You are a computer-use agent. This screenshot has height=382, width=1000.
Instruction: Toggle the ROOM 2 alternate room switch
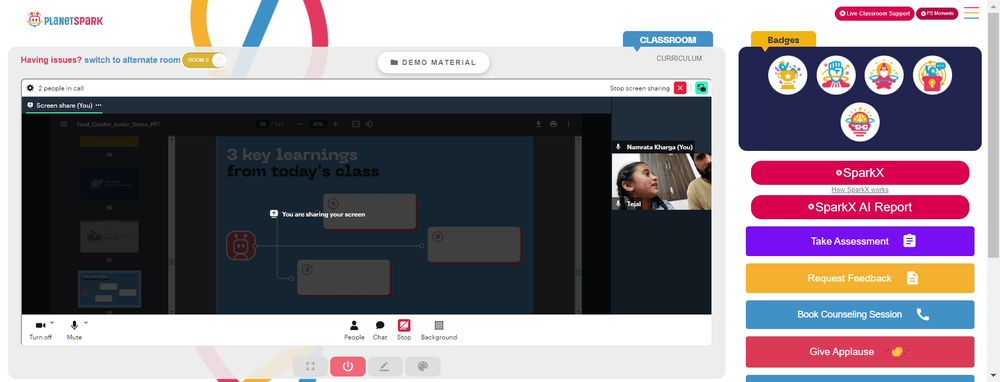click(x=204, y=60)
